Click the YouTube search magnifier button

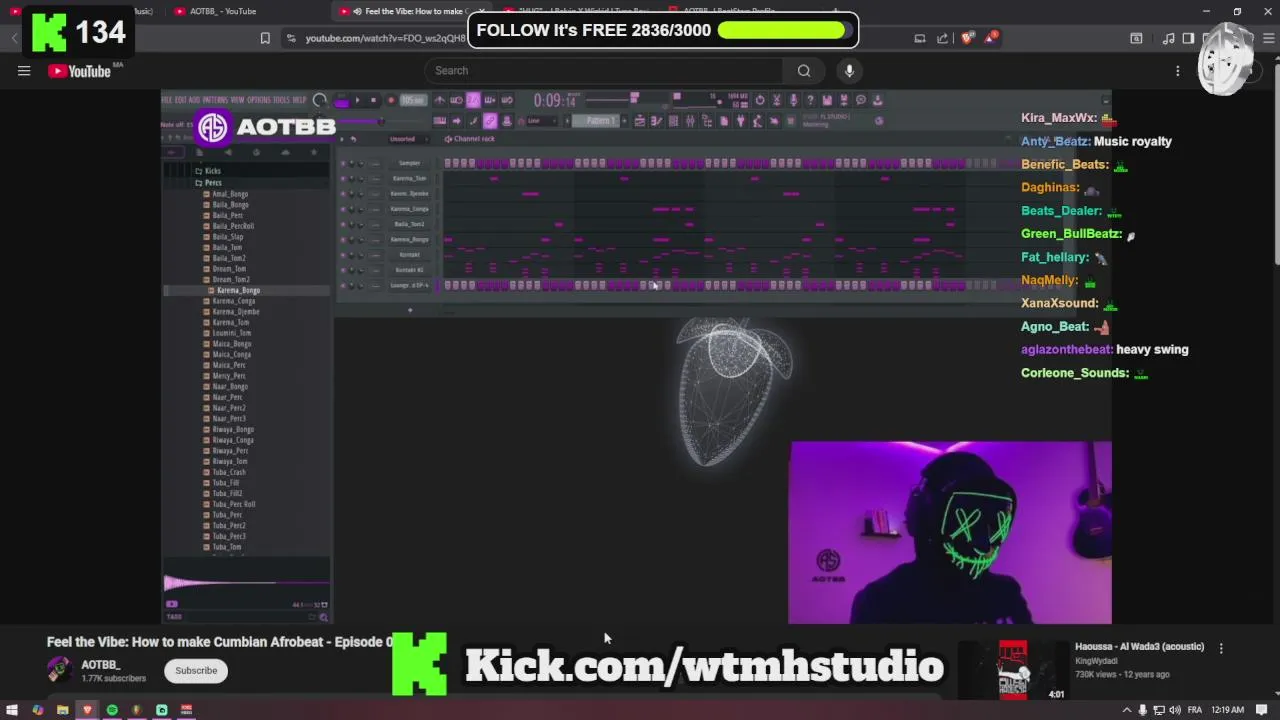[804, 71]
